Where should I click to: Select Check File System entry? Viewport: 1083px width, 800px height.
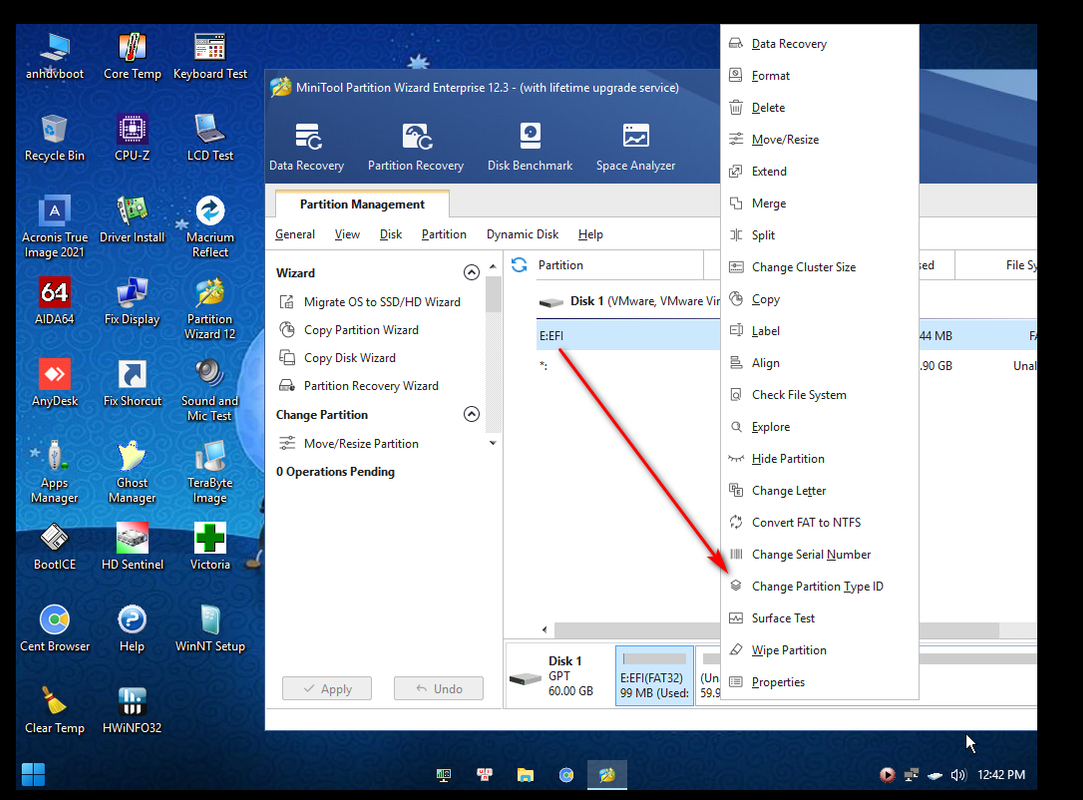819,394
